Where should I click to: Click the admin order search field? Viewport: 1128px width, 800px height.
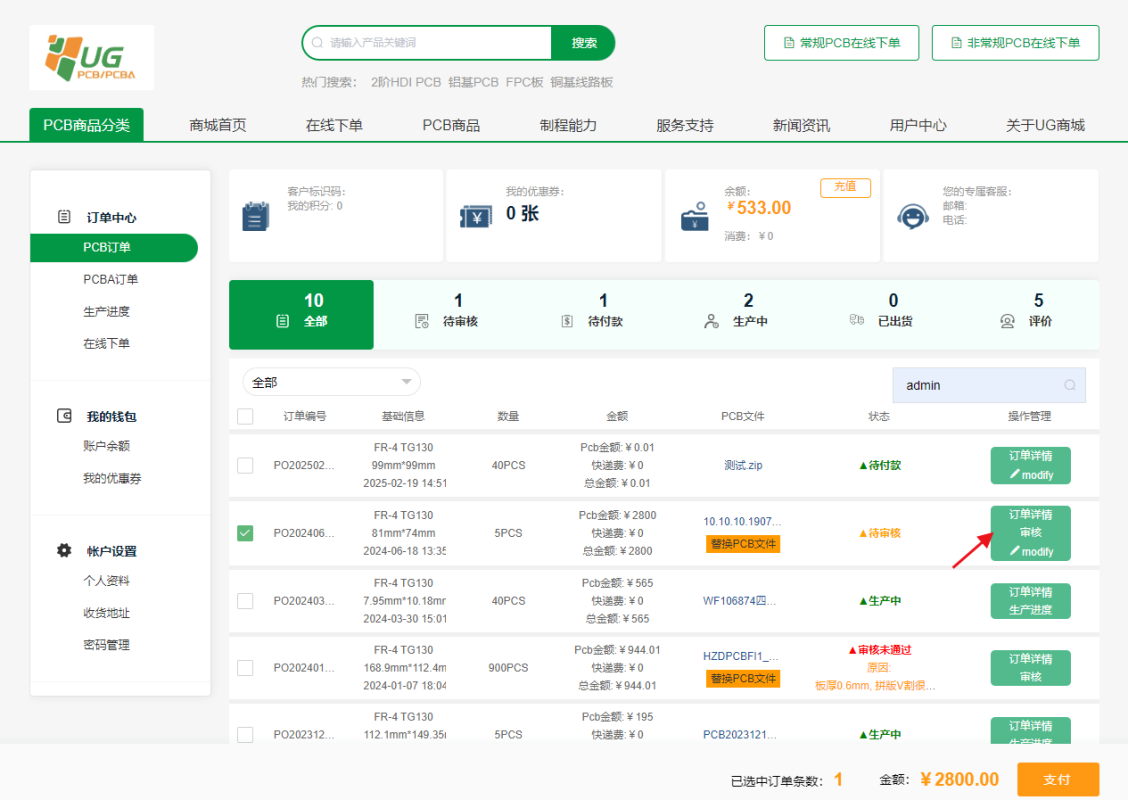[x=988, y=385]
